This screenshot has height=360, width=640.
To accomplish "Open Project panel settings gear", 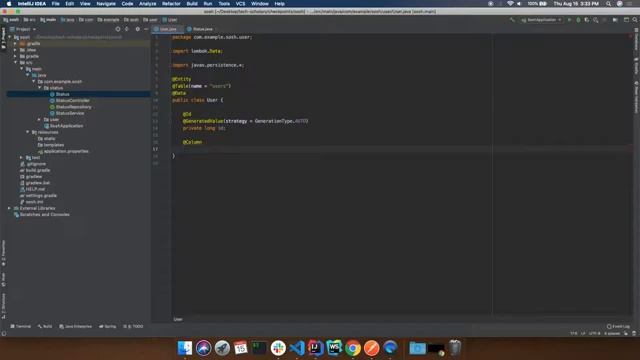I will click(x=138, y=29).
